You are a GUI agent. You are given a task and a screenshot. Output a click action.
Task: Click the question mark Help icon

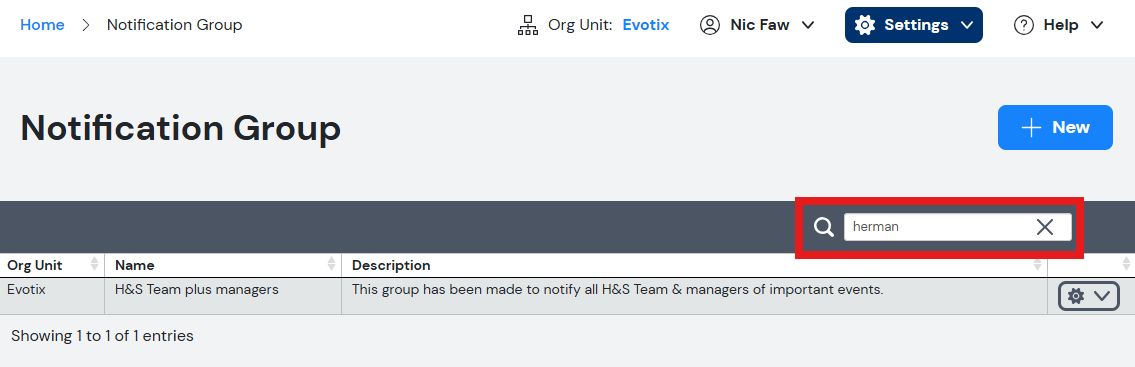coord(1024,25)
